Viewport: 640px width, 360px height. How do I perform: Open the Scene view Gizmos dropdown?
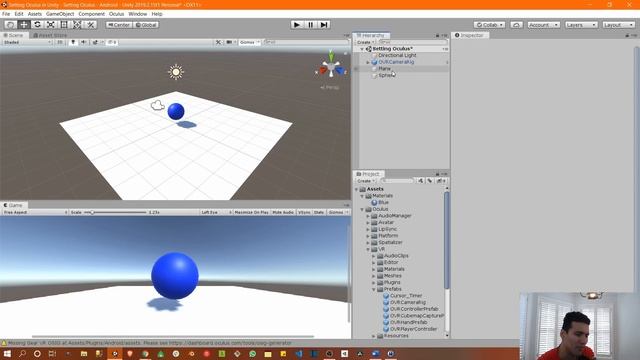point(249,42)
